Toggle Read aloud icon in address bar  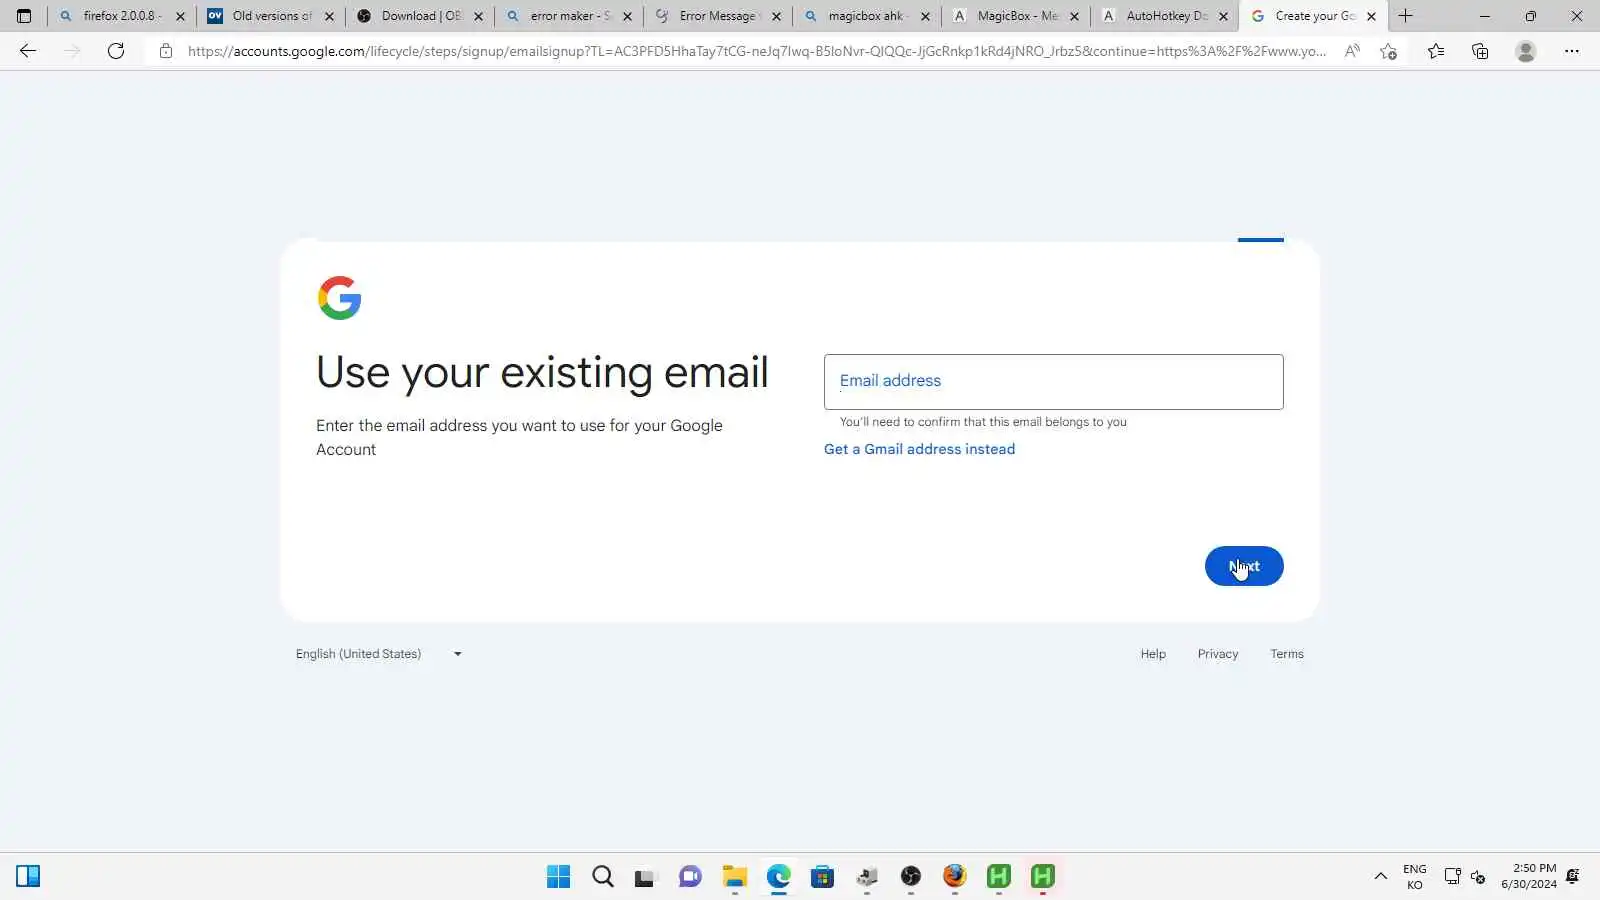click(x=1352, y=51)
